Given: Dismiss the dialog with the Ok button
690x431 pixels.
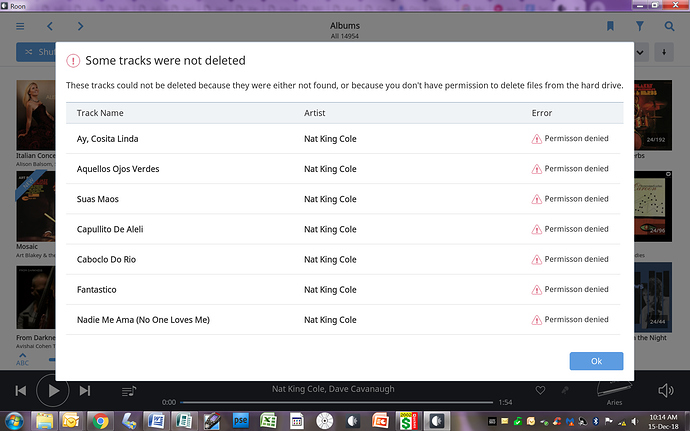Looking at the screenshot, I should pyautogui.click(x=596, y=361).
